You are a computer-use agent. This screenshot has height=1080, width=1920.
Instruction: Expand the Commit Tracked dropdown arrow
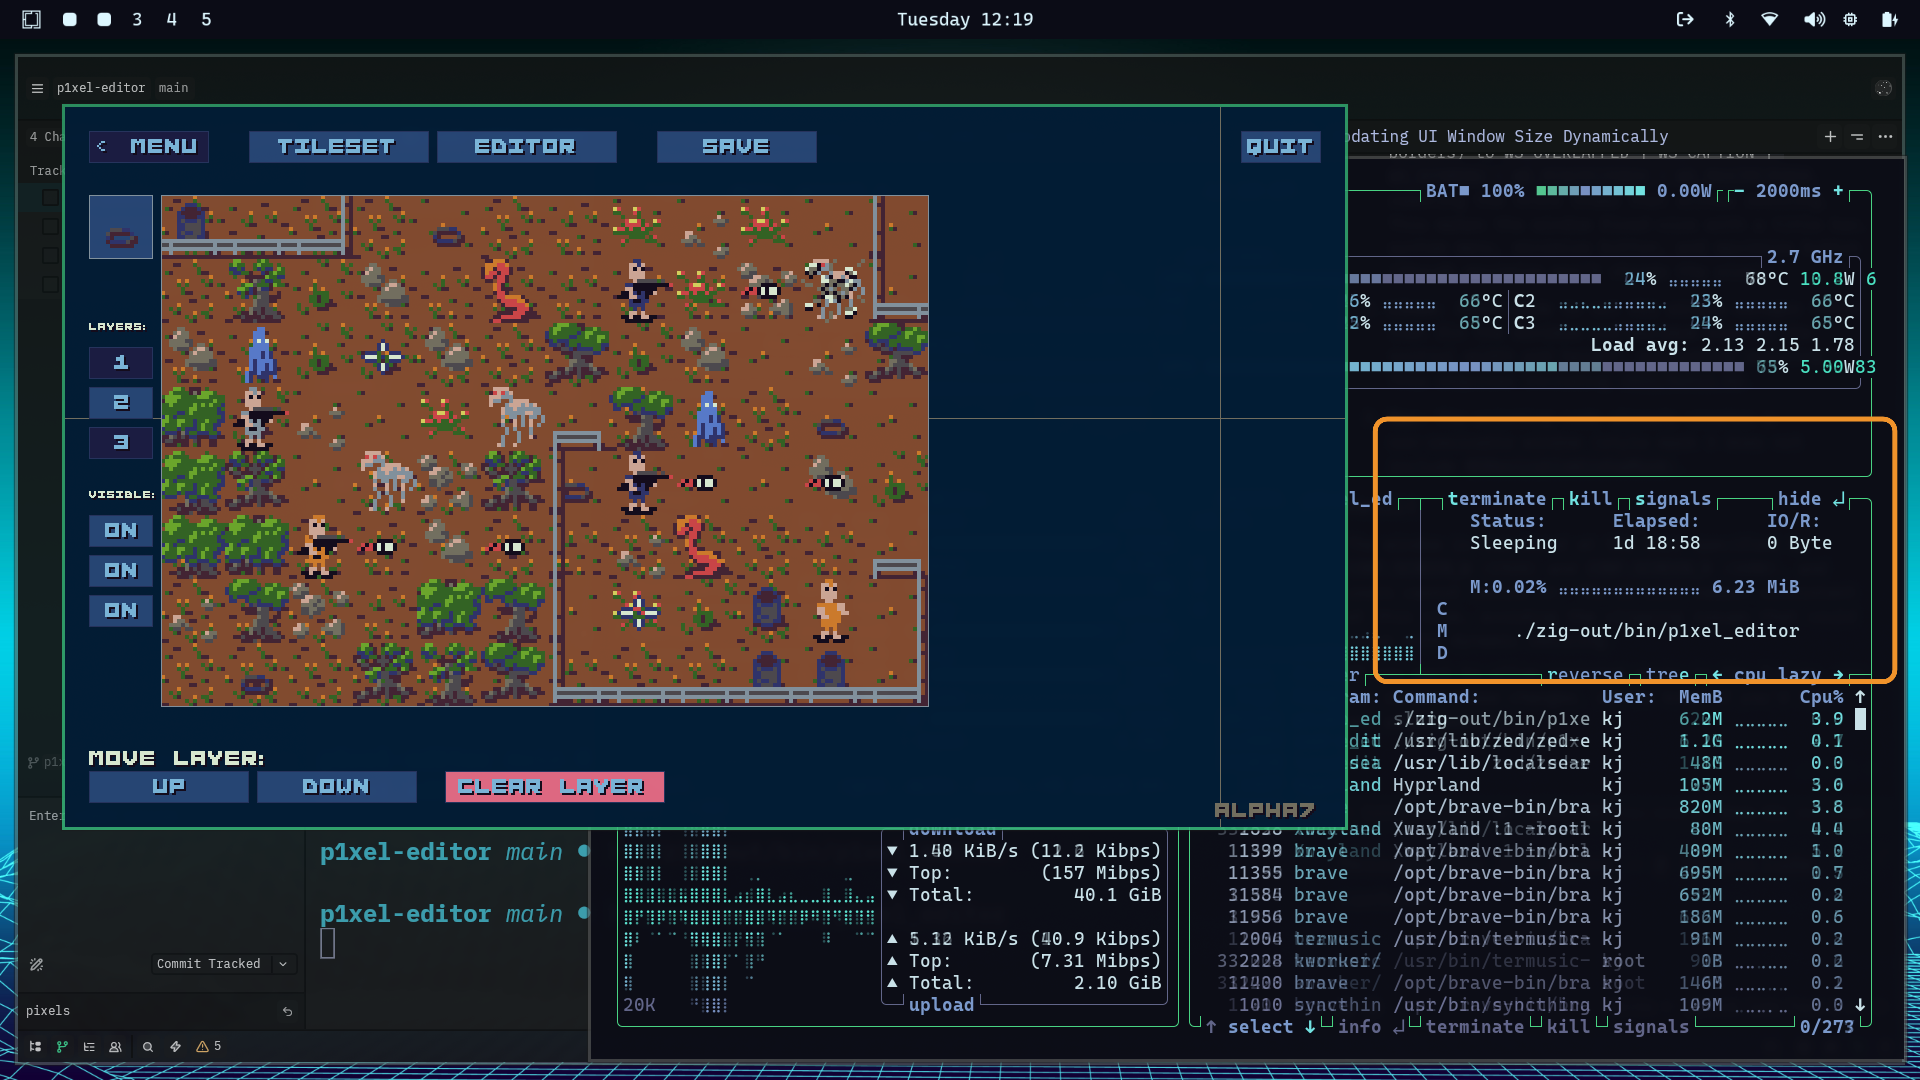[x=283, y=964]
